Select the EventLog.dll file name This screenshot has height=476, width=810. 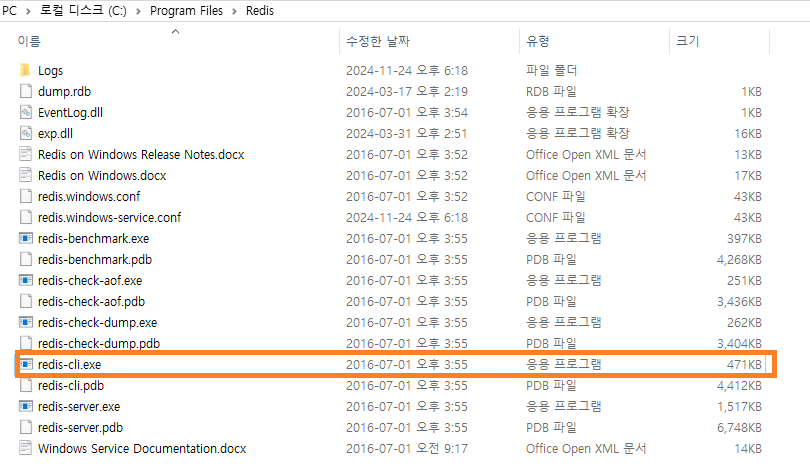click(70, 113)
